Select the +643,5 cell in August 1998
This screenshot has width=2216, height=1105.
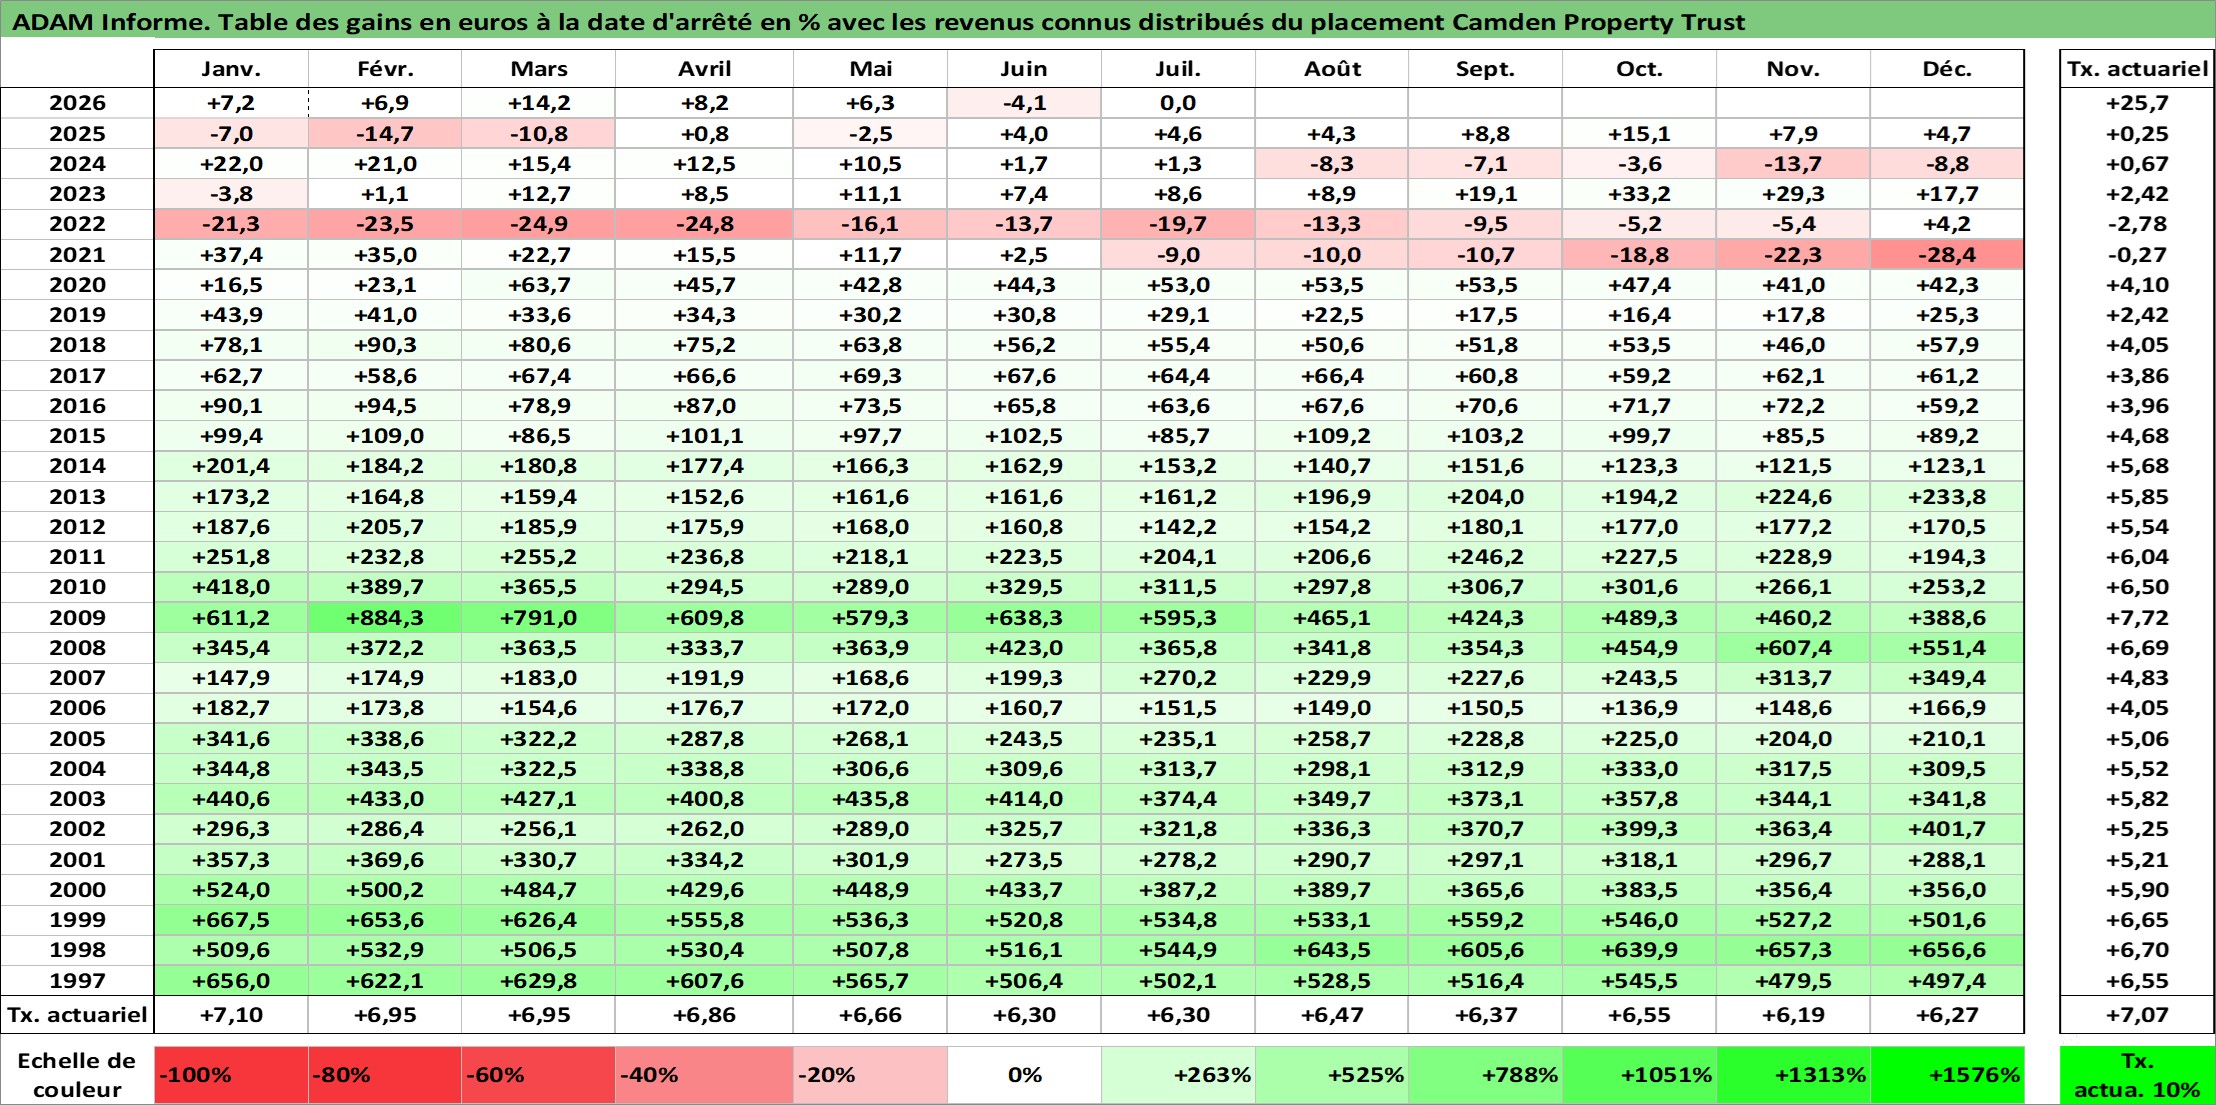pyautogui.click(x=1332, y=950)
